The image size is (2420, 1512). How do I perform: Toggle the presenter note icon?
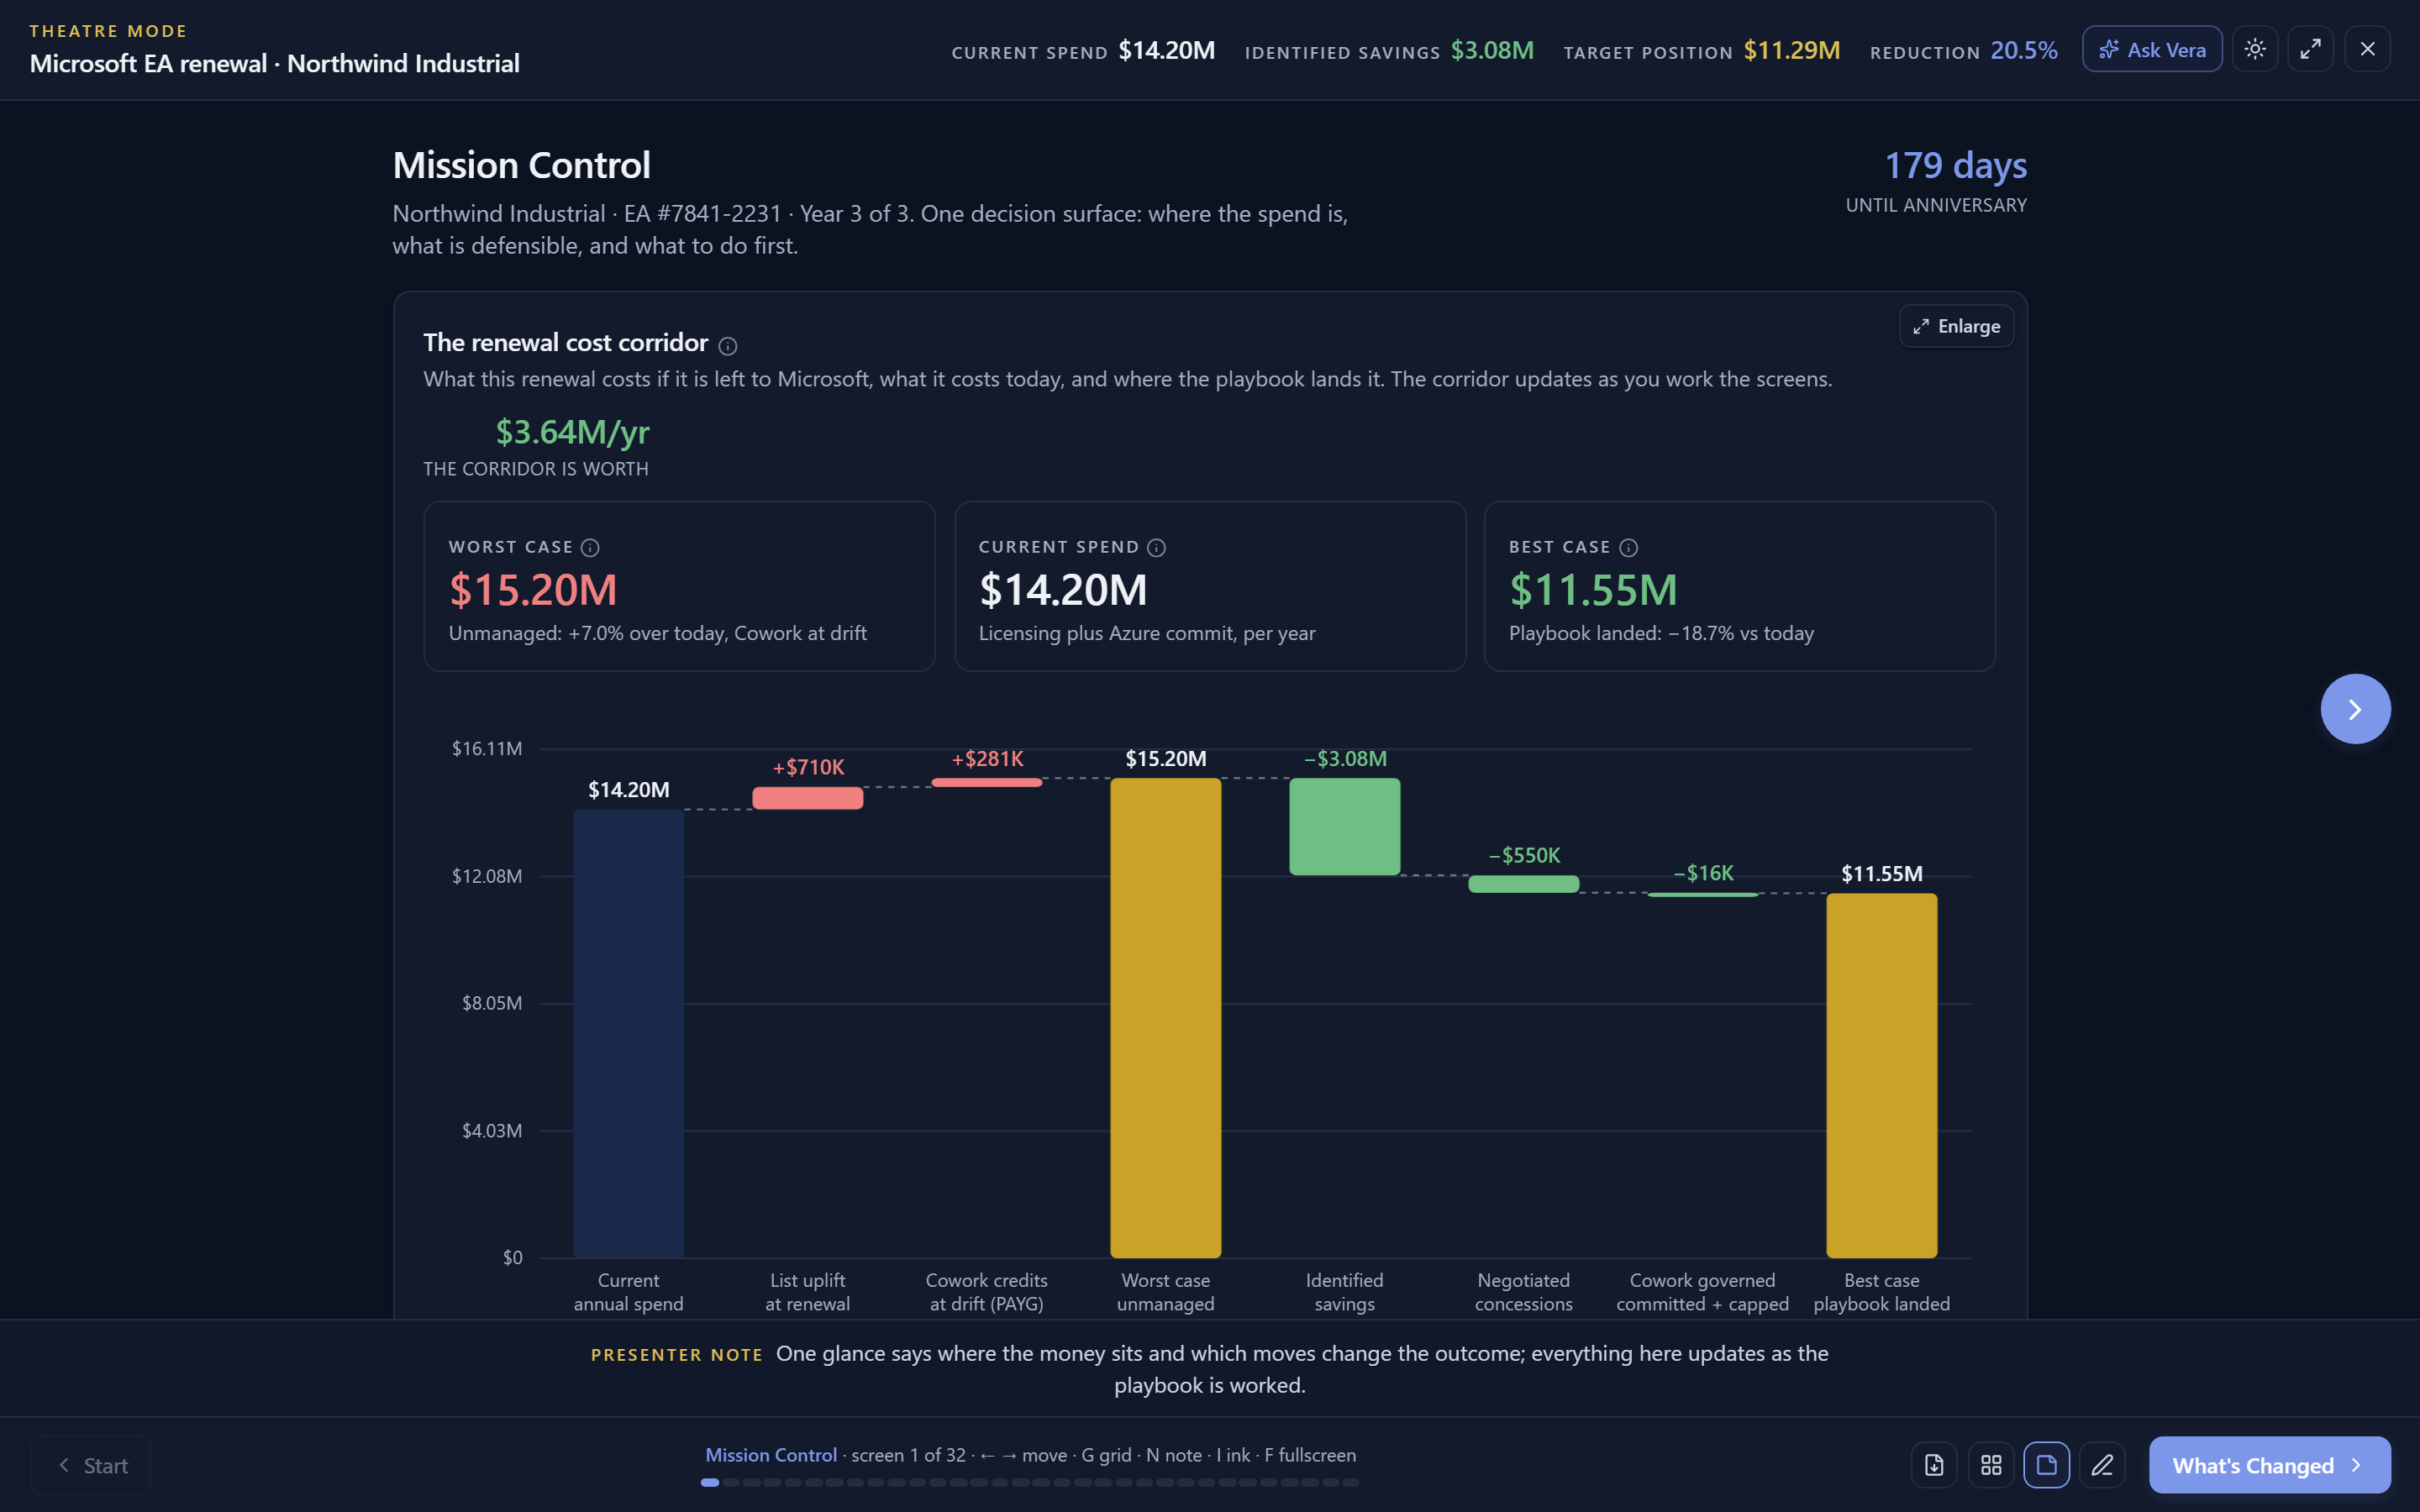(2047, 1465)
